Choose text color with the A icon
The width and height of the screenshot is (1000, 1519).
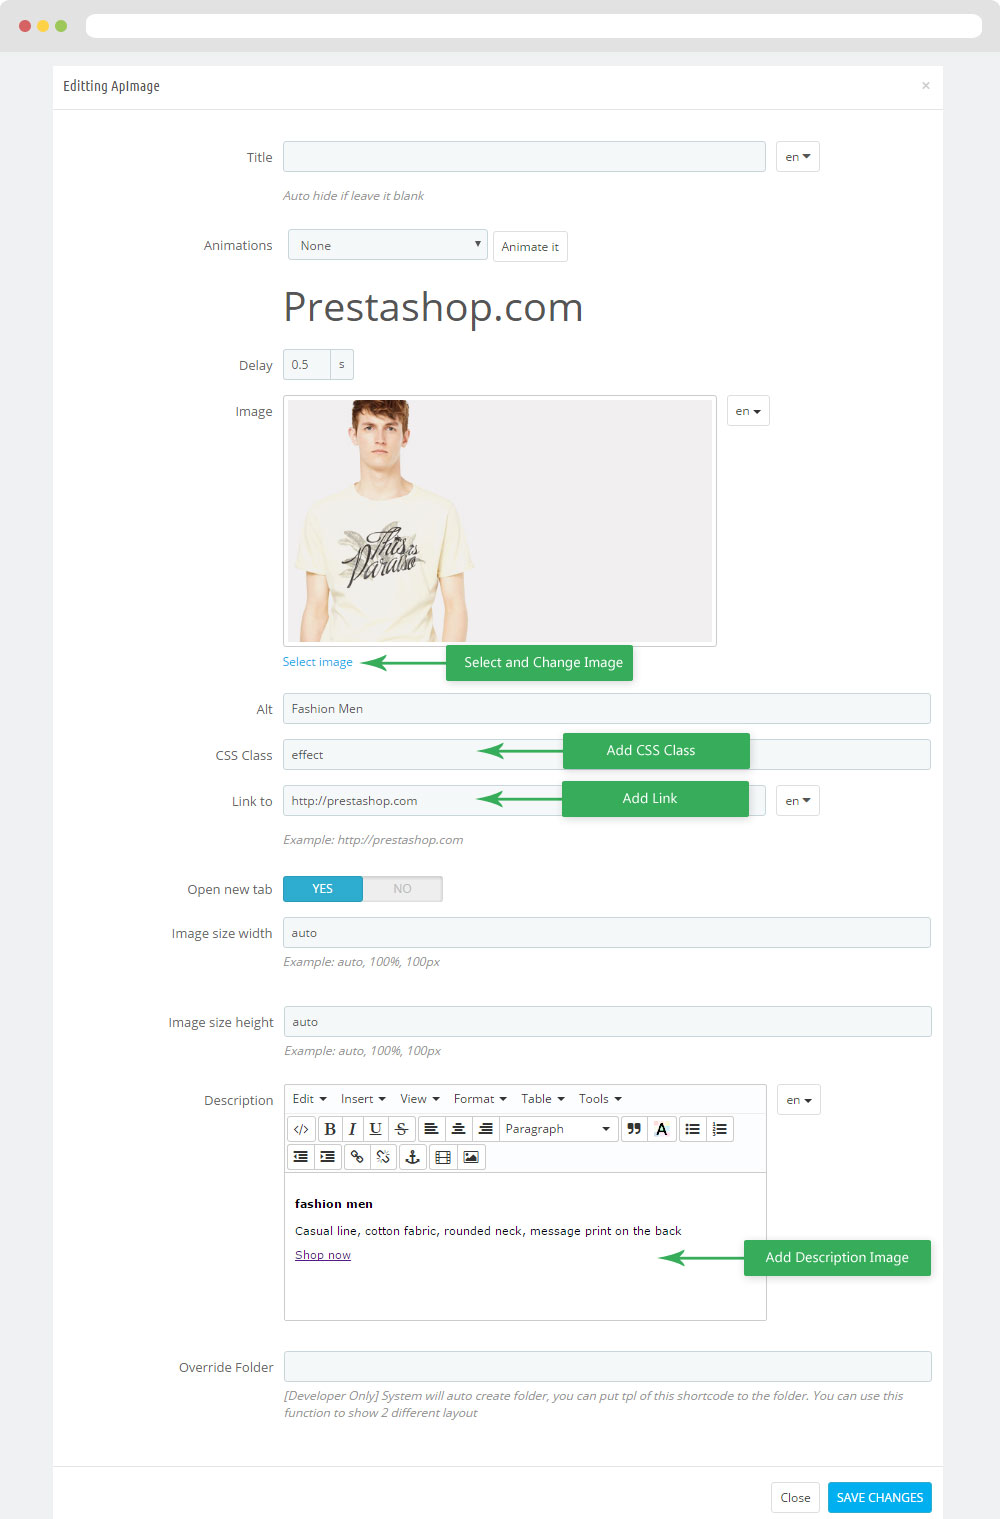[661, 1129]
